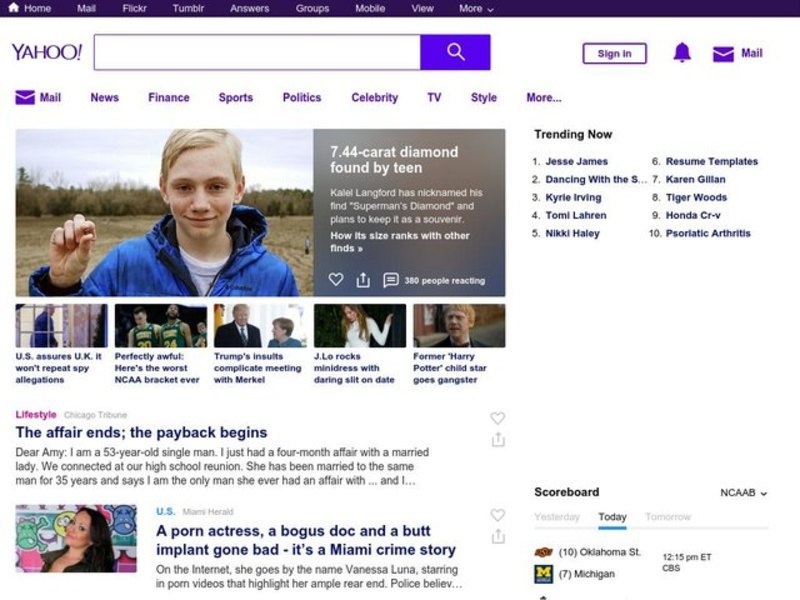Heart the 'affair ends' Lifestyle article
This screenshot has width=800, height=600.
coord(497,418)
